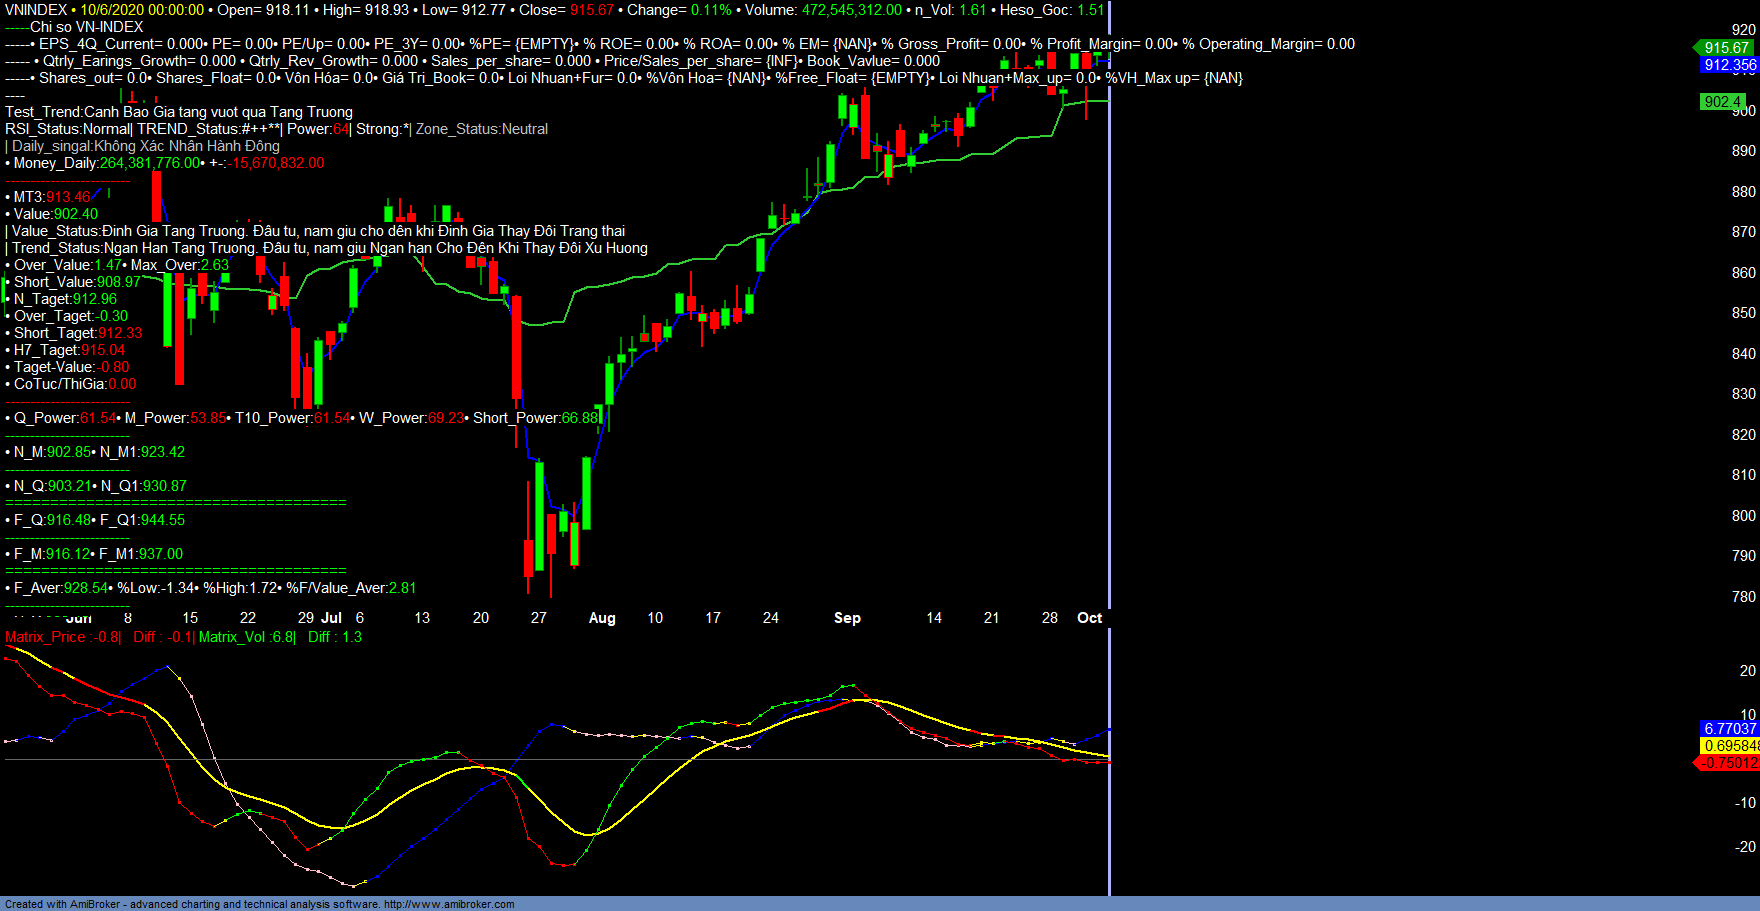Image resolution: width=1760 pixels, height=911 pixels.
Task: Click the Q_Power value in chart commentary
Action: [98, 418]
